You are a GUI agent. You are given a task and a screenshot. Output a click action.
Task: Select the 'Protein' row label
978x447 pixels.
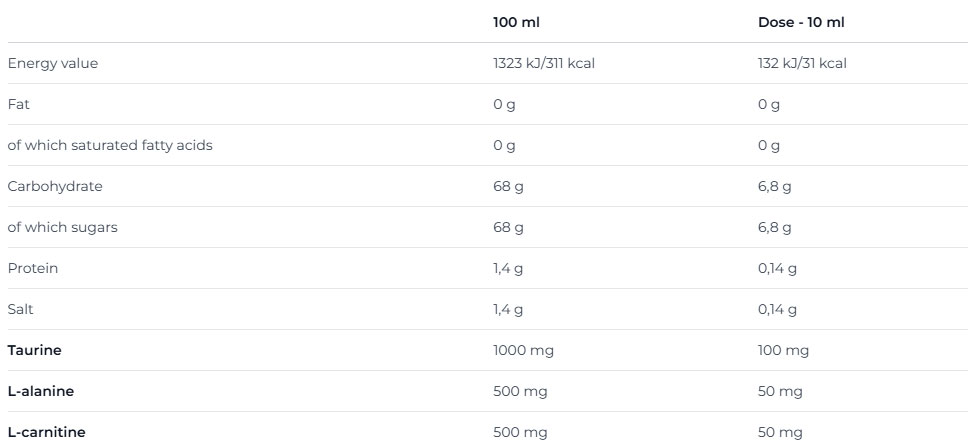coord(33,268)
